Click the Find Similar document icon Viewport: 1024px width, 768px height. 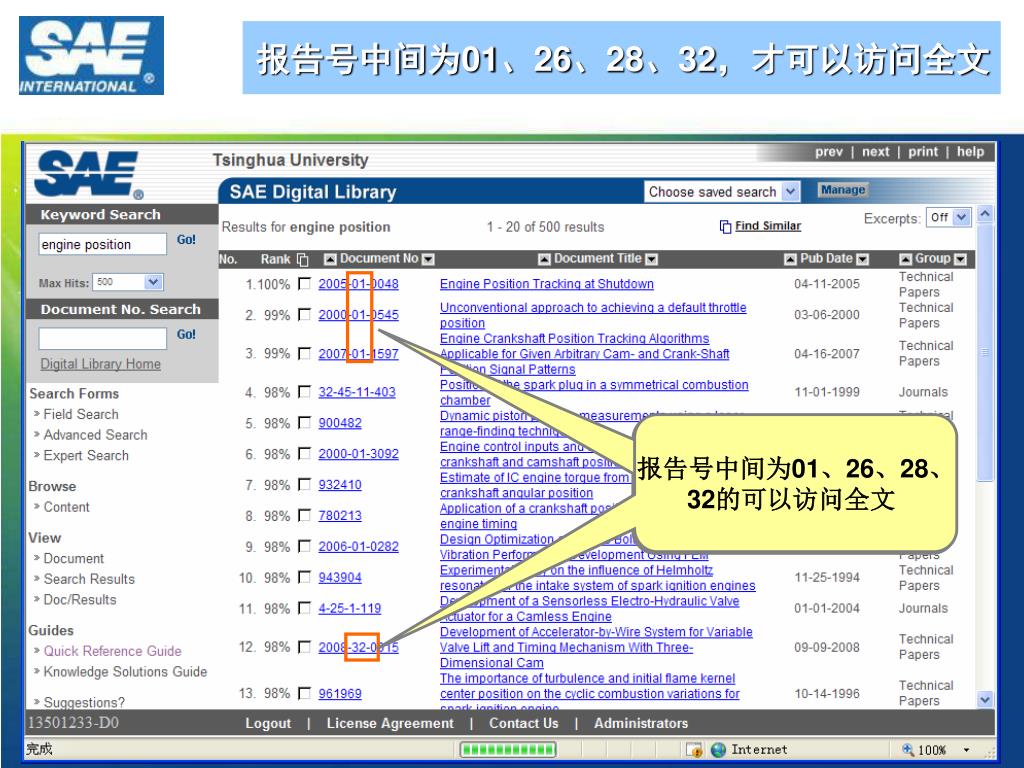725,227
